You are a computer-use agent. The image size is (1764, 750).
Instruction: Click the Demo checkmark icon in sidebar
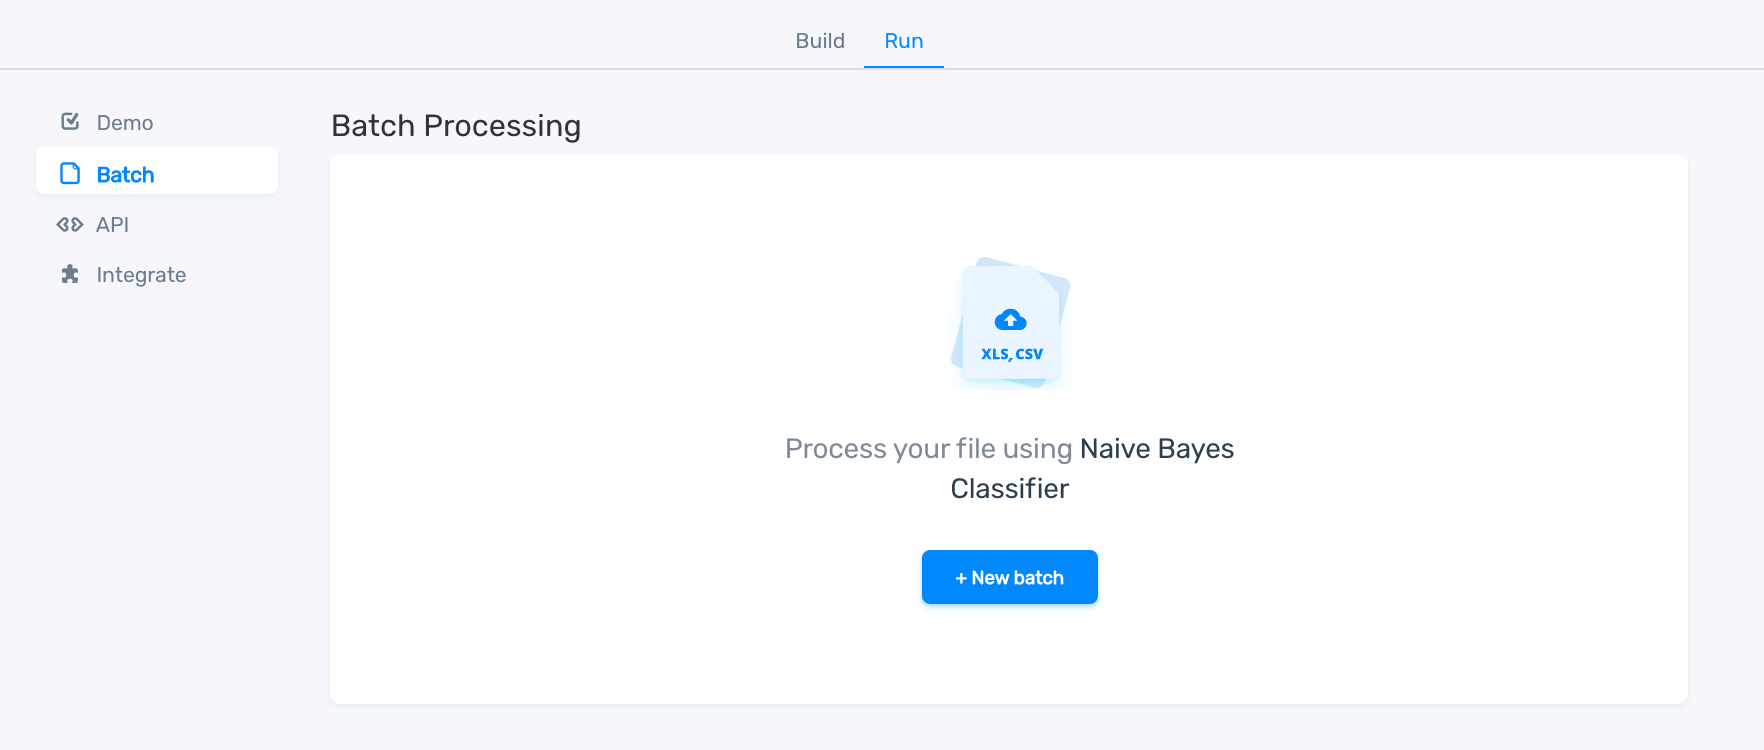70,122
